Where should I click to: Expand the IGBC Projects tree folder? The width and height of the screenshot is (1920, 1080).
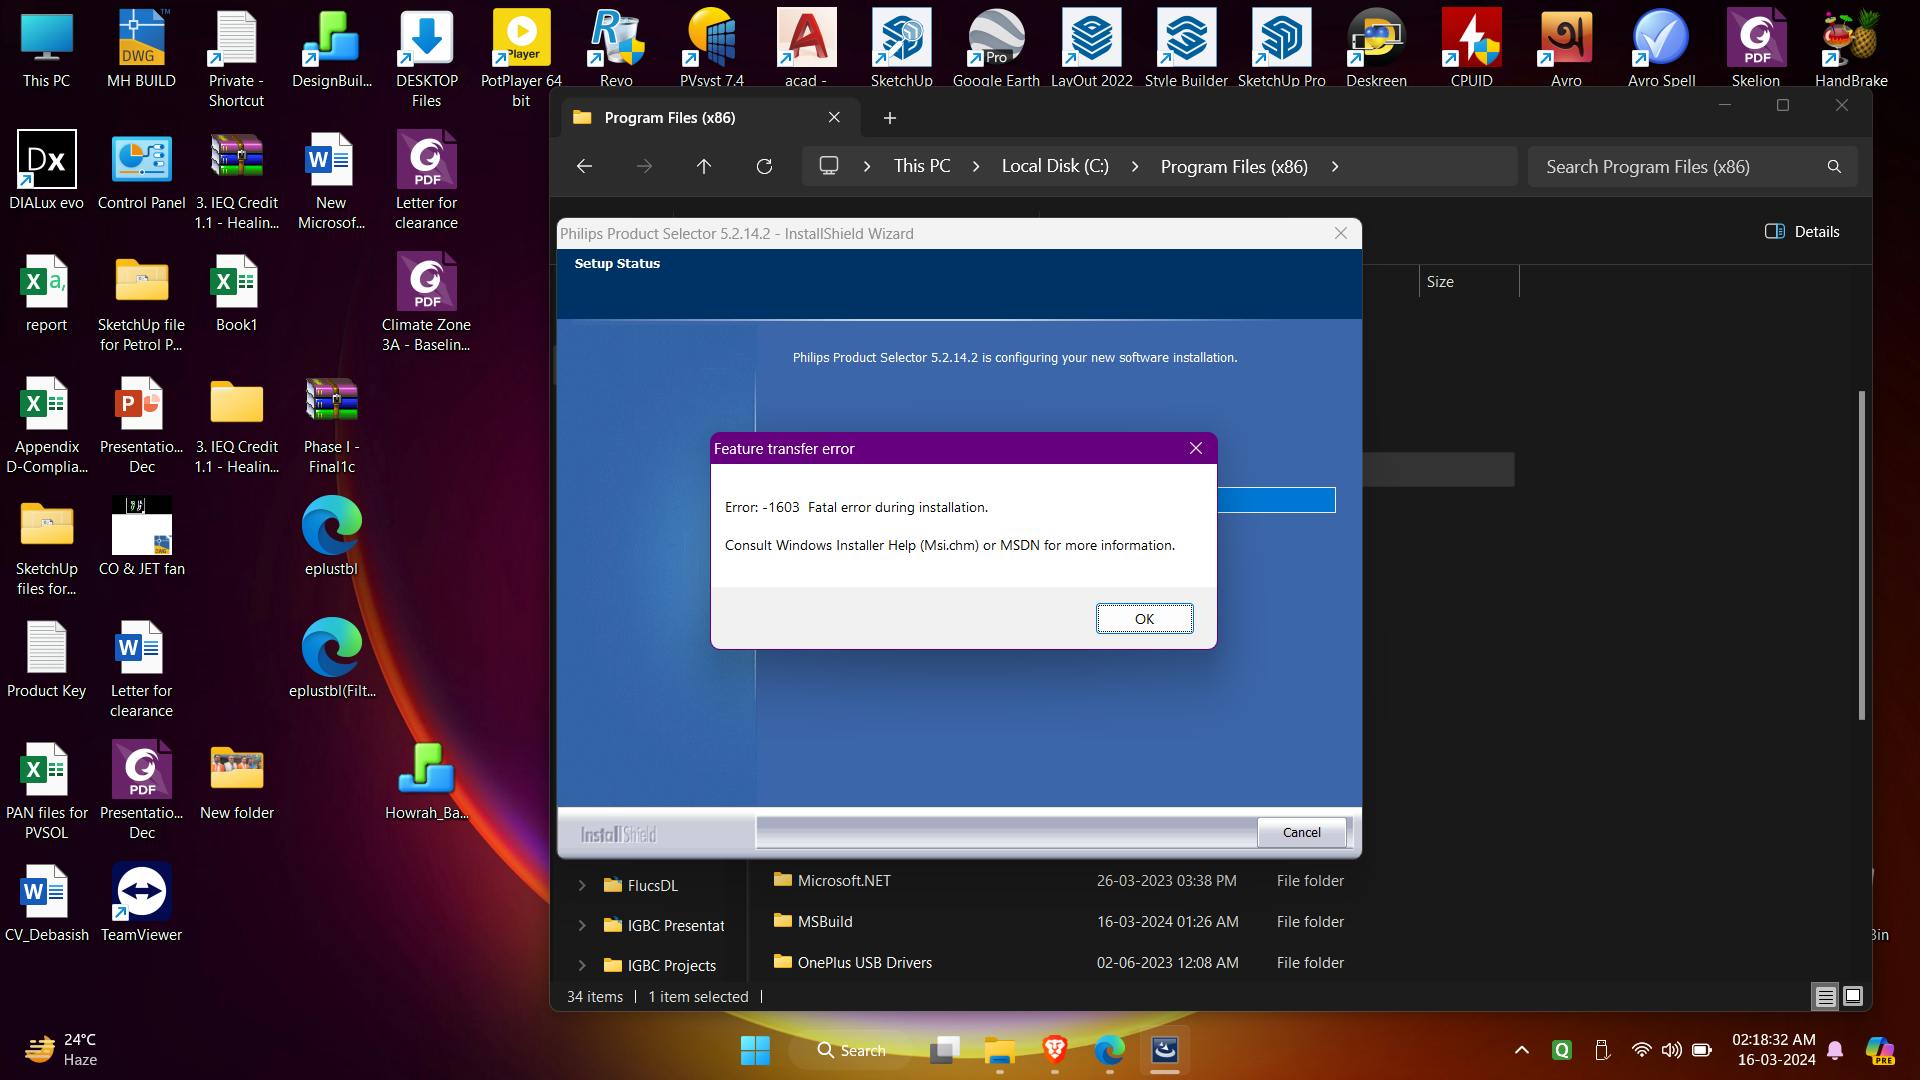[582, 966]
